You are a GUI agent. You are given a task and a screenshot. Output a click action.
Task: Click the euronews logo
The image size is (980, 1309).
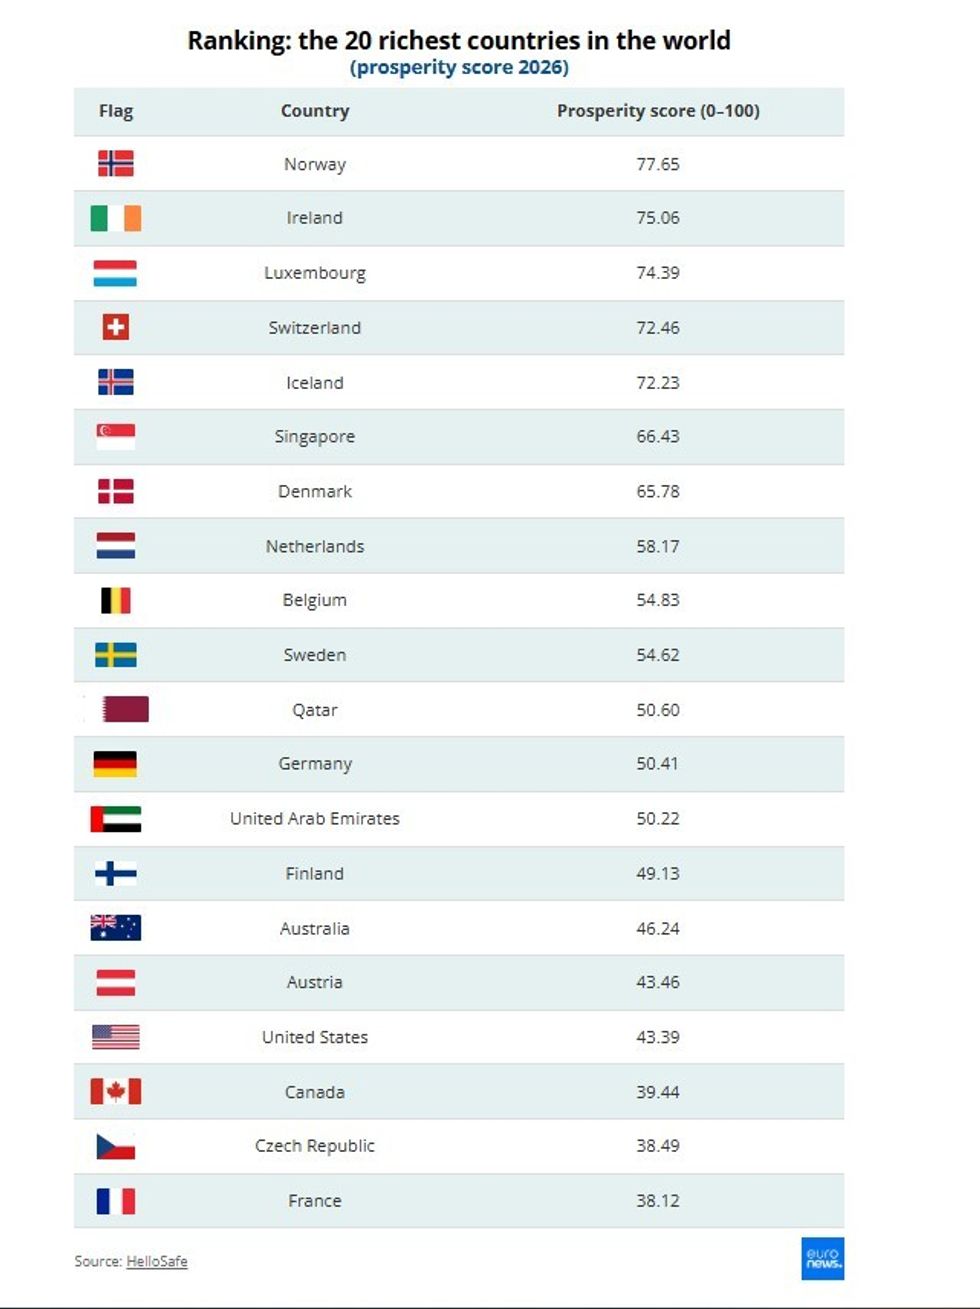click(822, 1259)
